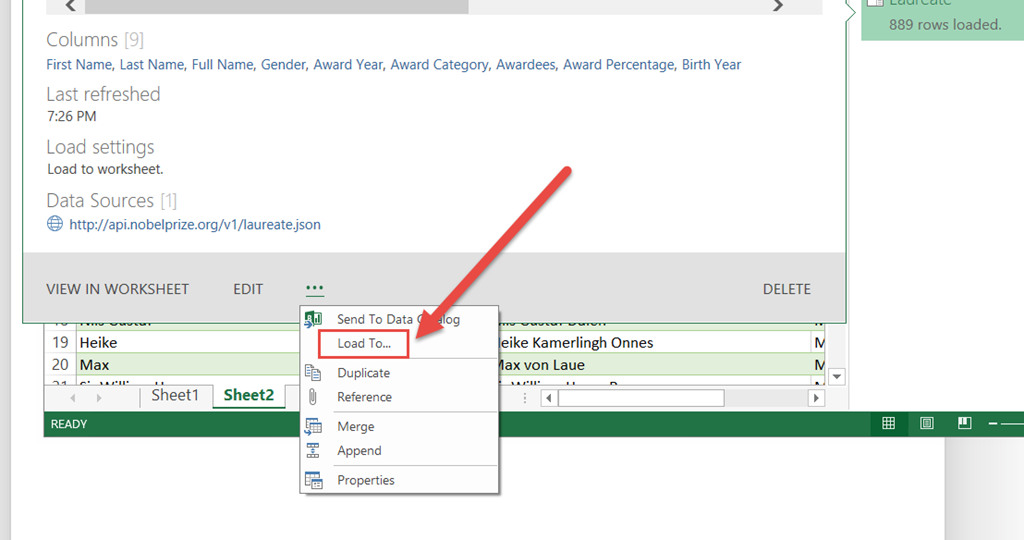Click DELETE to remove the query
The height and width of the screenshot is (540, 1024).
(x=786, y=289)
